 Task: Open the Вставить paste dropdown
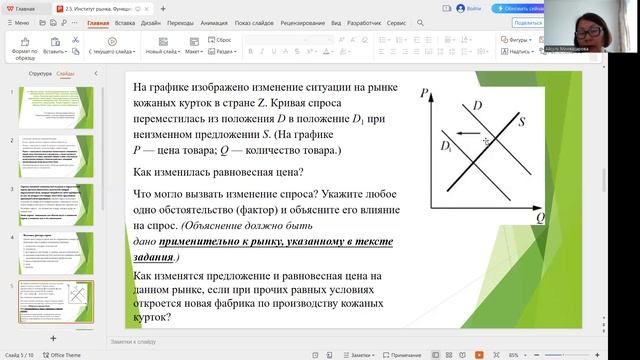tap(55, 51)
